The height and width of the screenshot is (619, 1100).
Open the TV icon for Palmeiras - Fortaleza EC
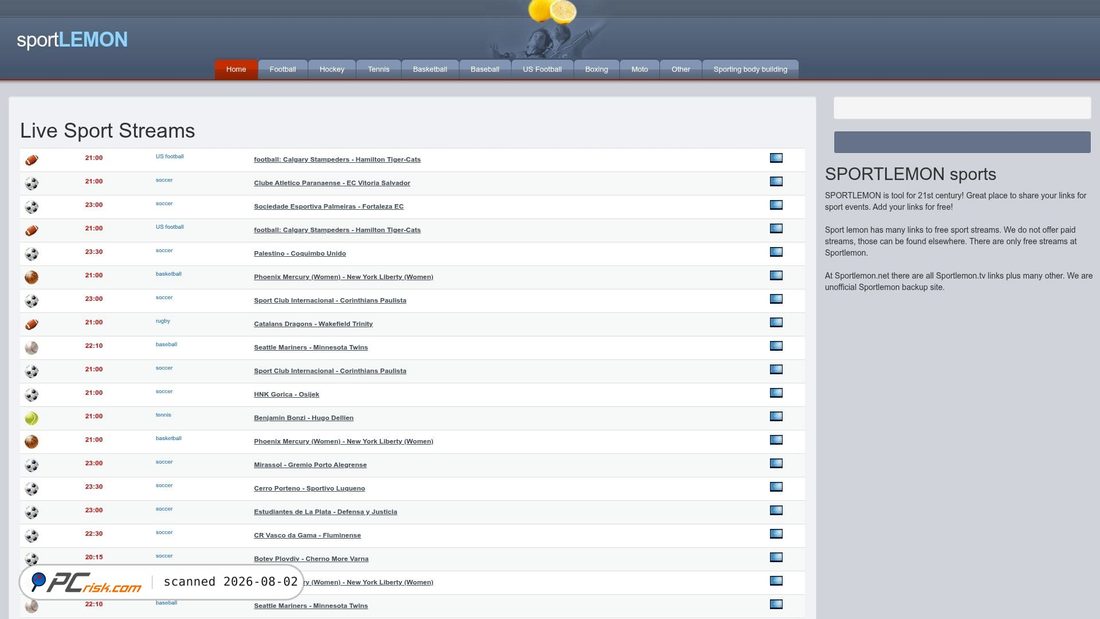776,205
